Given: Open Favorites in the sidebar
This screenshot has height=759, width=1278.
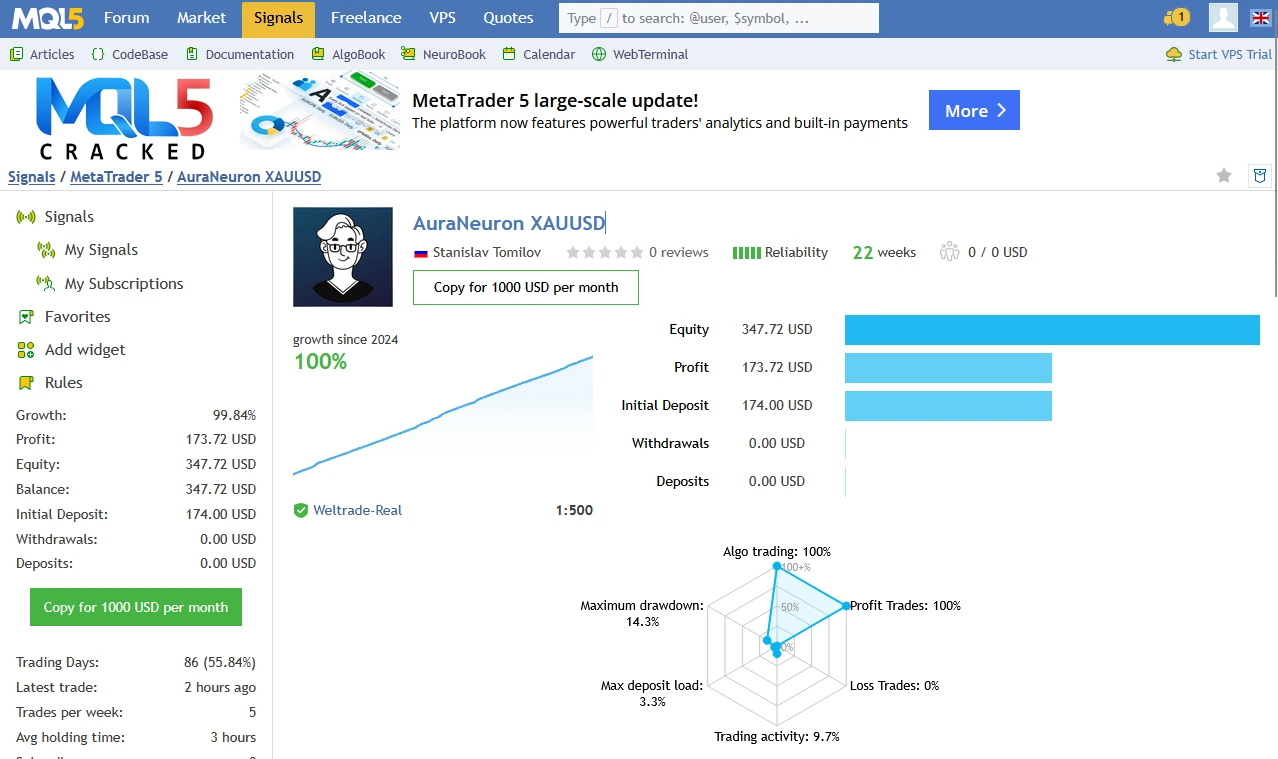Looking at the screenshot, I should point(78,317).
